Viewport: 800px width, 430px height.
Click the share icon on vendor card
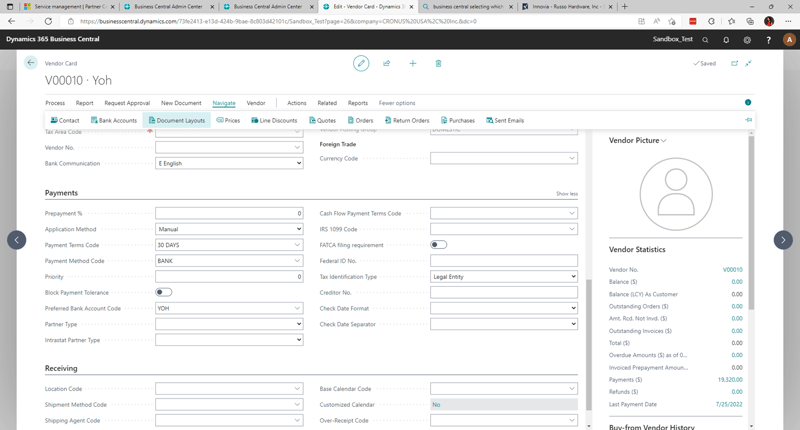pos(387,63)
